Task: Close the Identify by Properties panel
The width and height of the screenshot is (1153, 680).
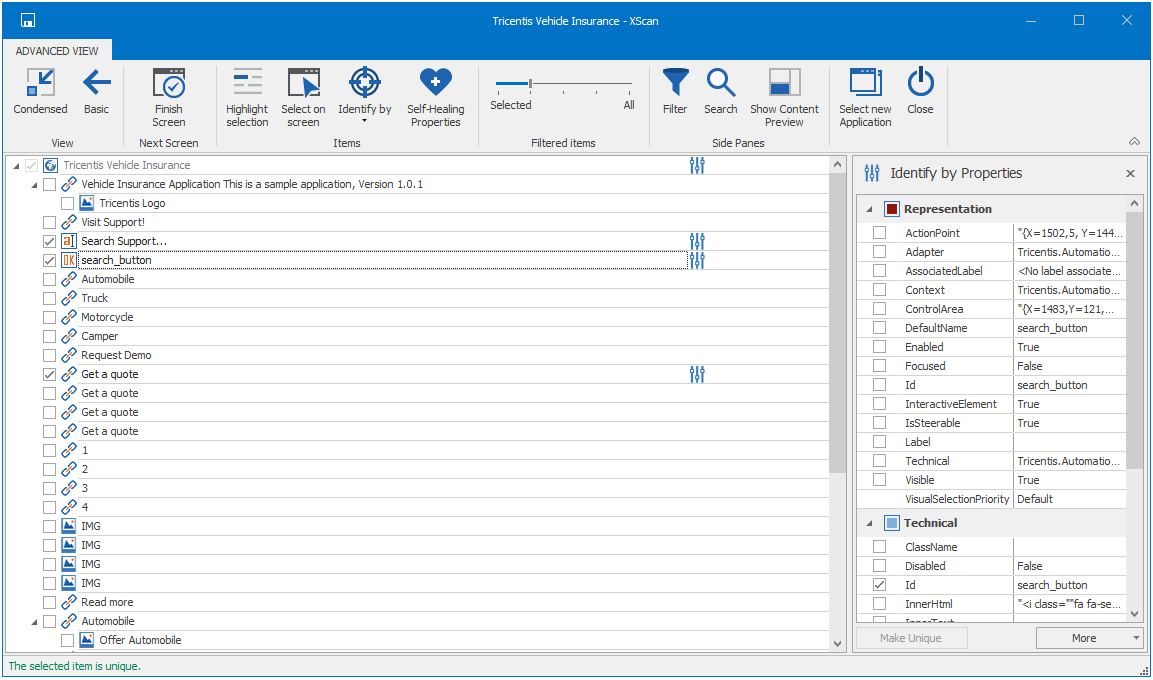Action: [x=1130, y=174]
